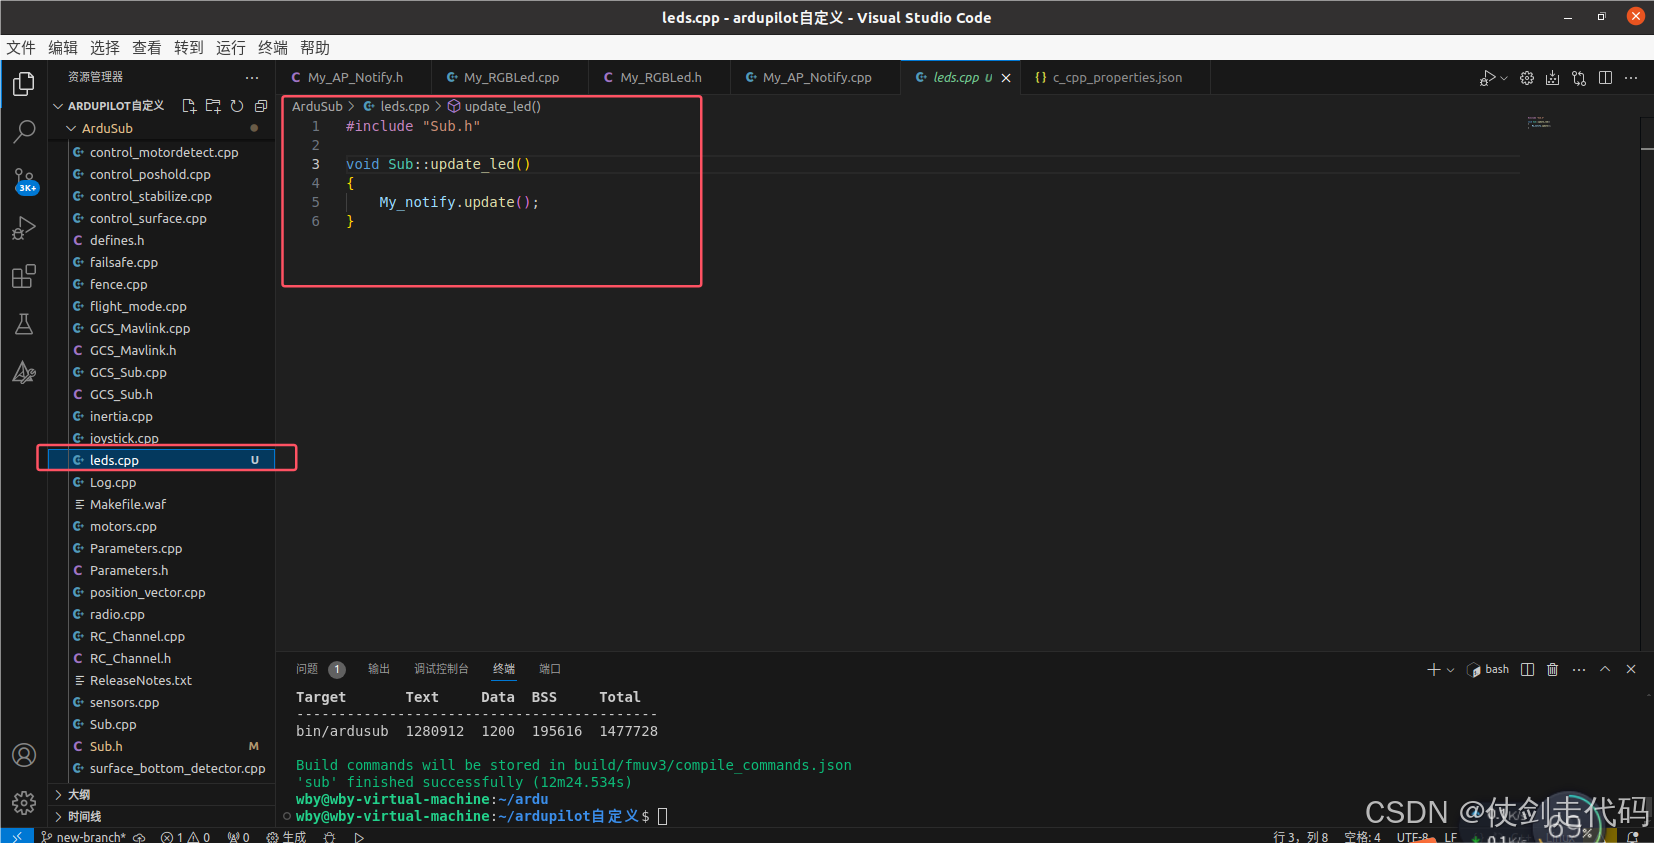Open the 文件 menu
The image size is (1654, 843).
click(21, 48)
